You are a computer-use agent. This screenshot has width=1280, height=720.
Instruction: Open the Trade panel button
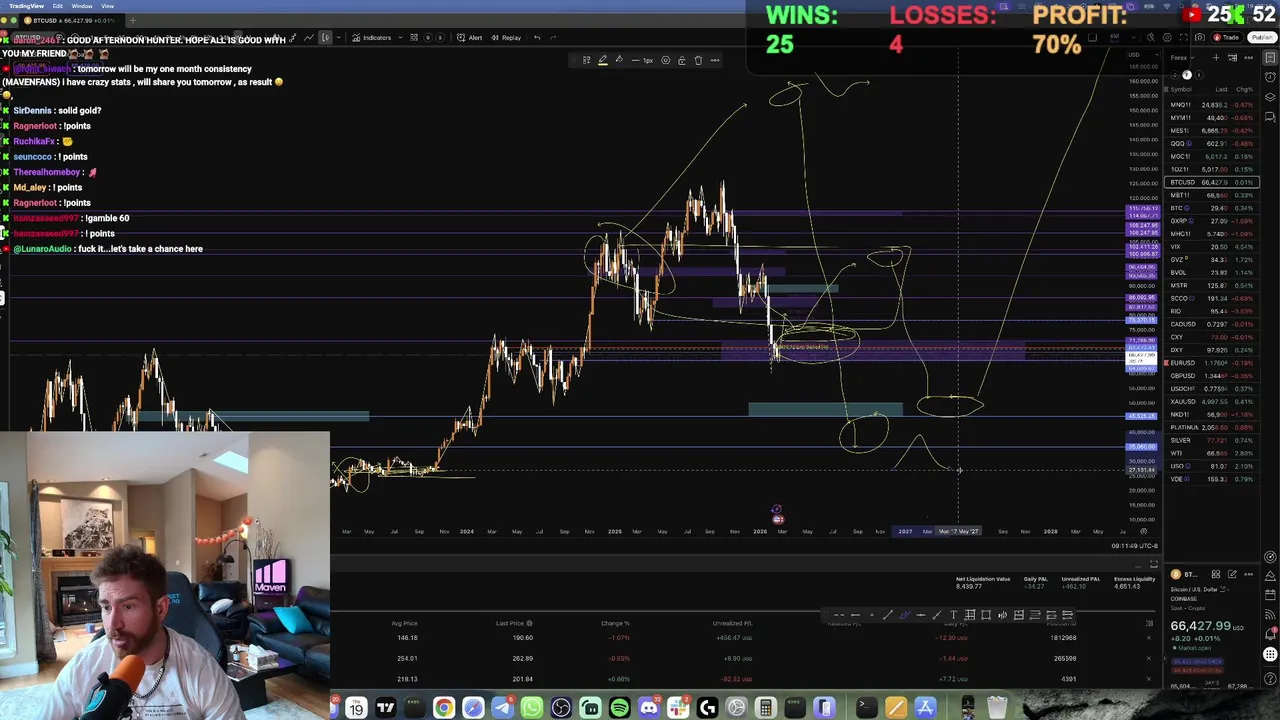pyautogui.click(x=1227, y=37)
